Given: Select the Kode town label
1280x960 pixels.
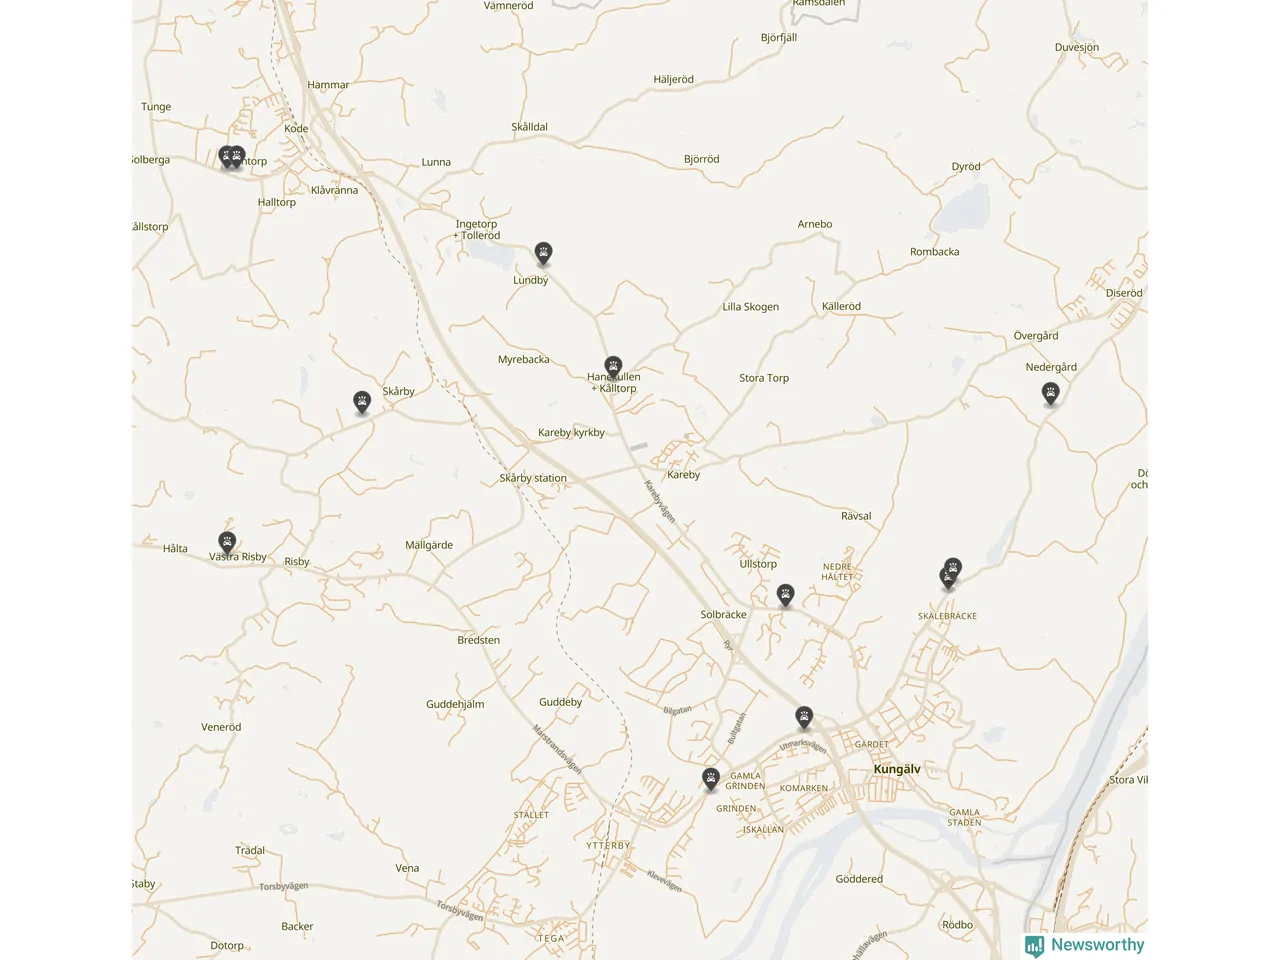Looking at the screenshot, I should (x=296, y=128).
